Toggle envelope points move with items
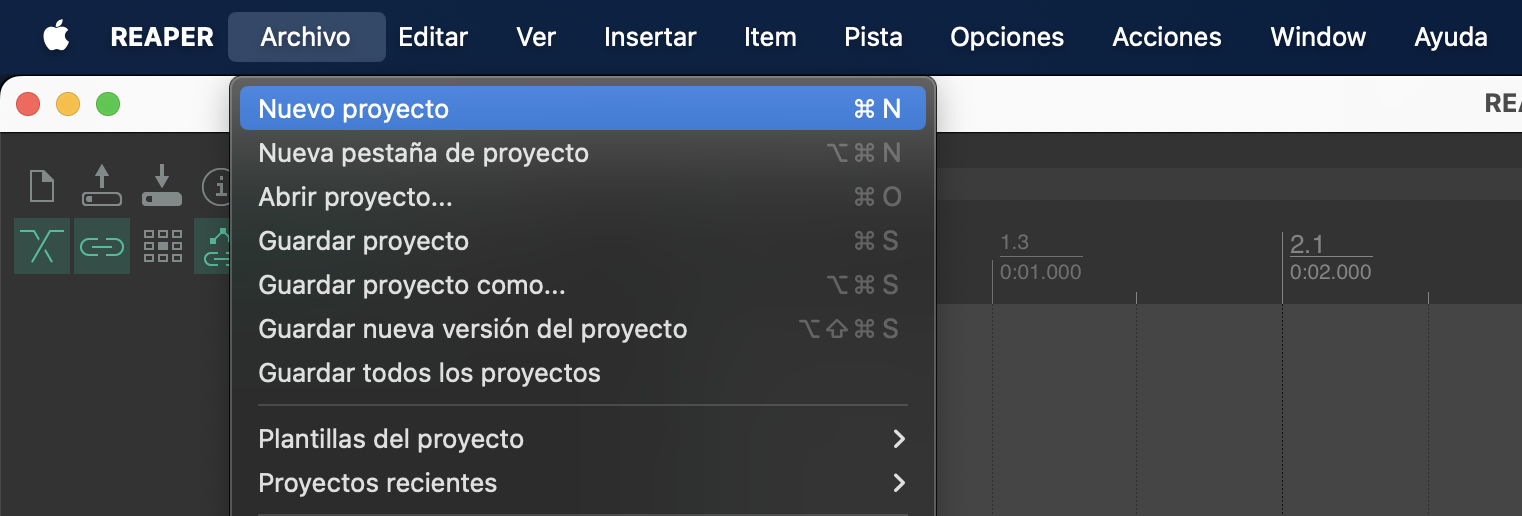1522x516 pixels. point(216,246)
